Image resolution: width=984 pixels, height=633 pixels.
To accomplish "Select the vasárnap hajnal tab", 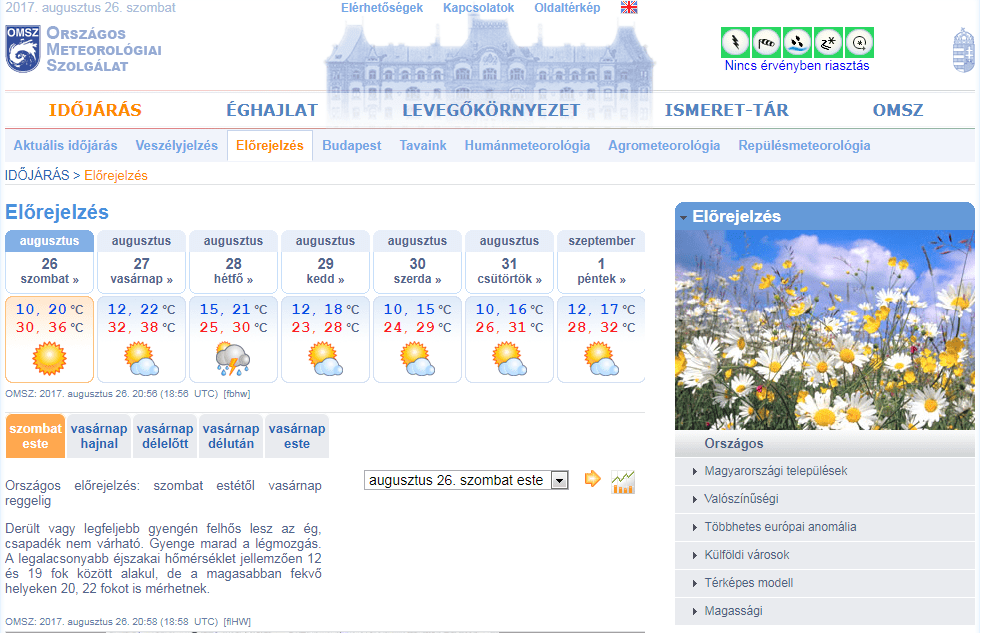I will [x=98, y=436].
